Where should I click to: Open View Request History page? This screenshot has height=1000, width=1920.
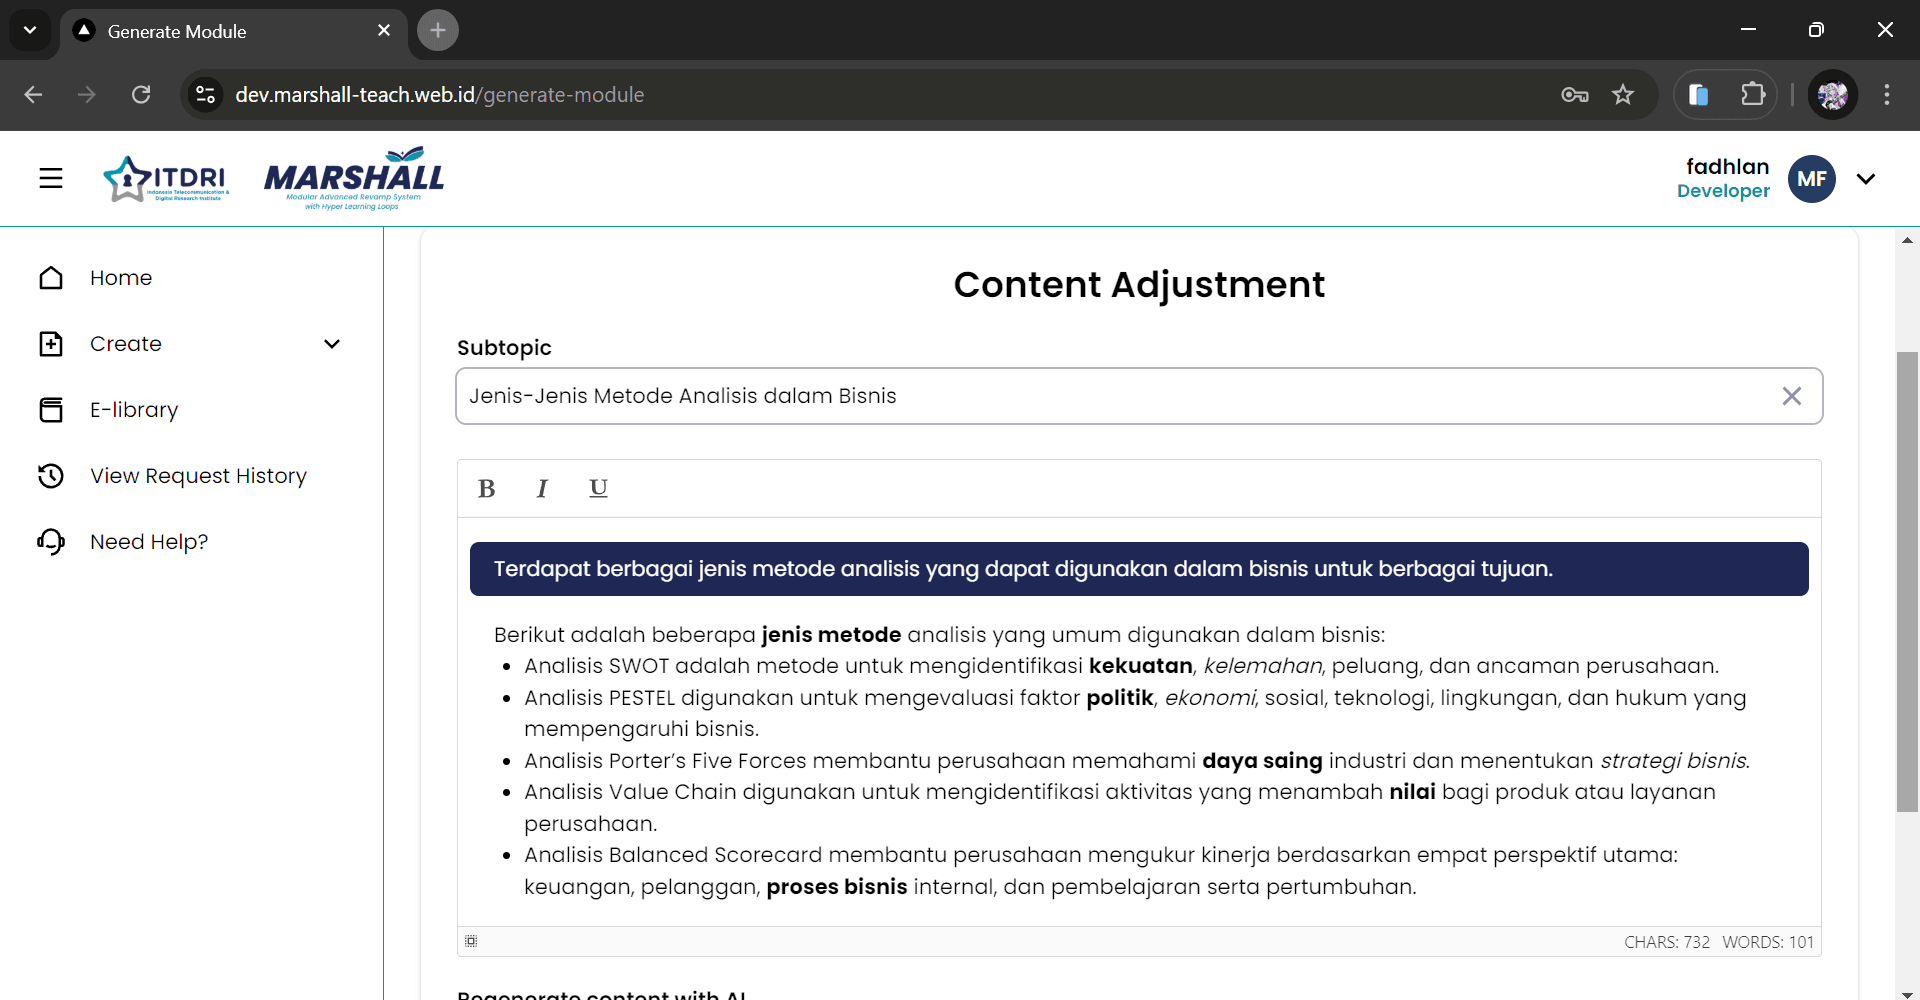(198, 476)
